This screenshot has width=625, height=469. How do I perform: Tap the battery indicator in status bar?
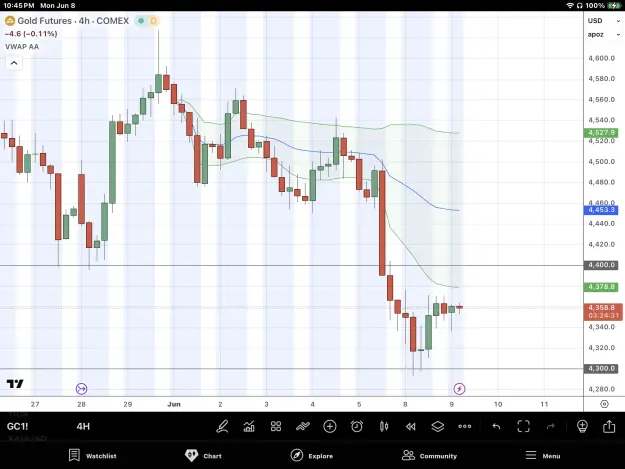(x=613, y=5)
